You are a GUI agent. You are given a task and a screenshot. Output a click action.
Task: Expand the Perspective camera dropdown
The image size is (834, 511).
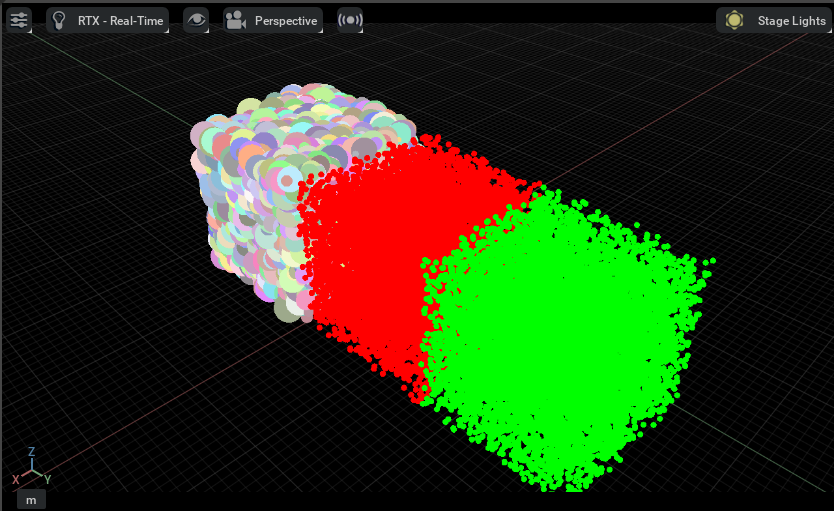pos(285,20)
